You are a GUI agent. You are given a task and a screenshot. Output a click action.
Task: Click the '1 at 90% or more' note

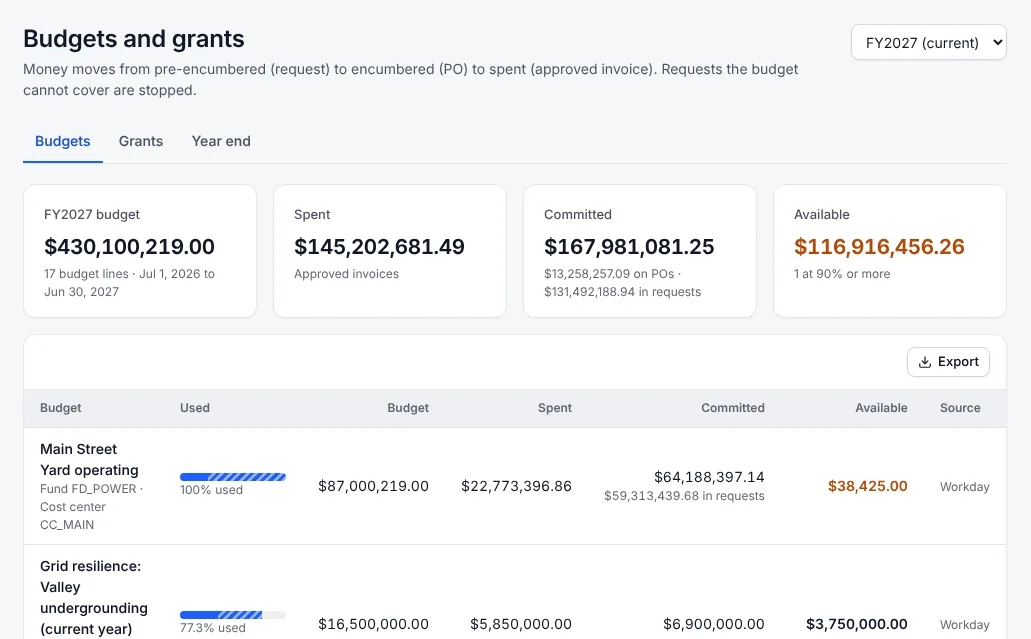coord(842,274)
